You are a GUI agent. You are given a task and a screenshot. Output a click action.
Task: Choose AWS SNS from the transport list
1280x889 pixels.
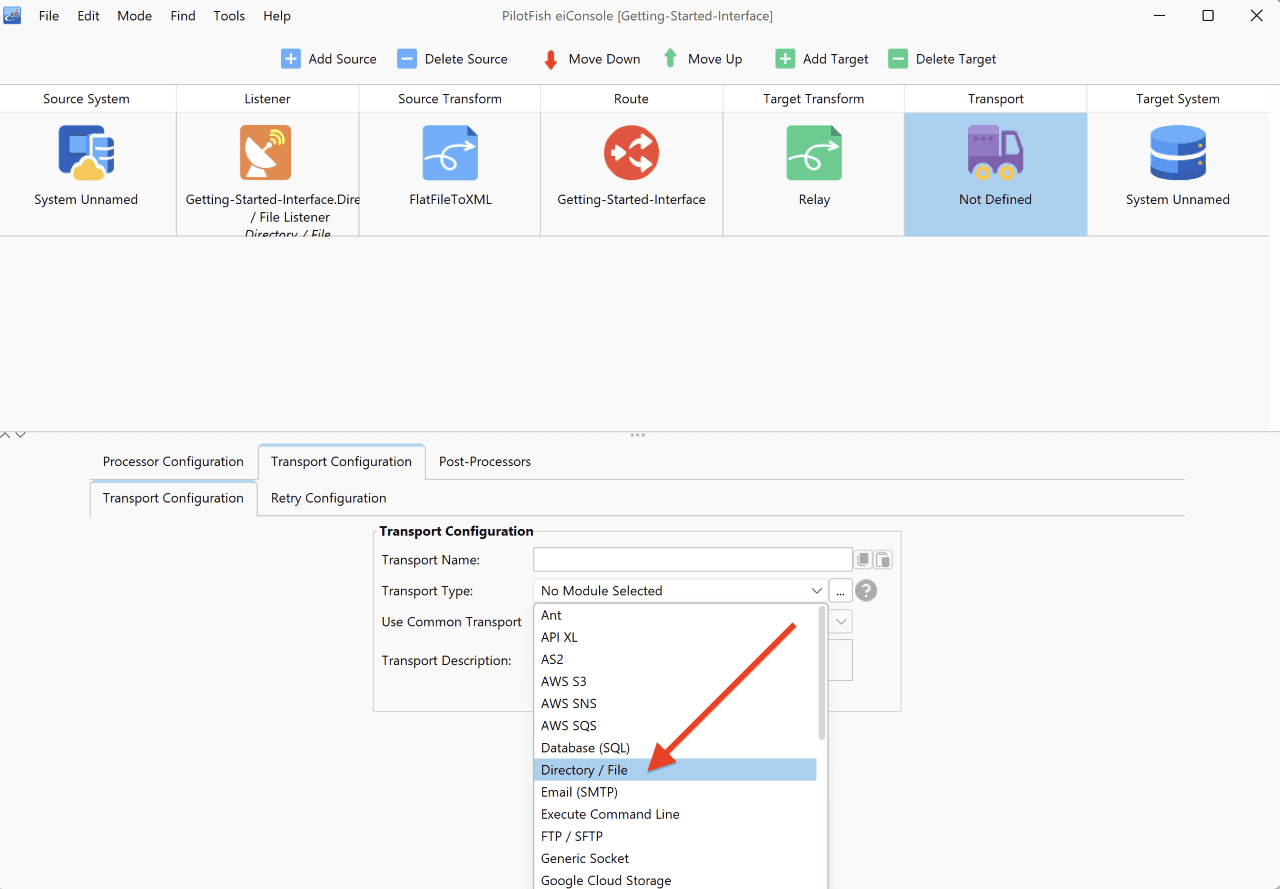coord(675,703)
